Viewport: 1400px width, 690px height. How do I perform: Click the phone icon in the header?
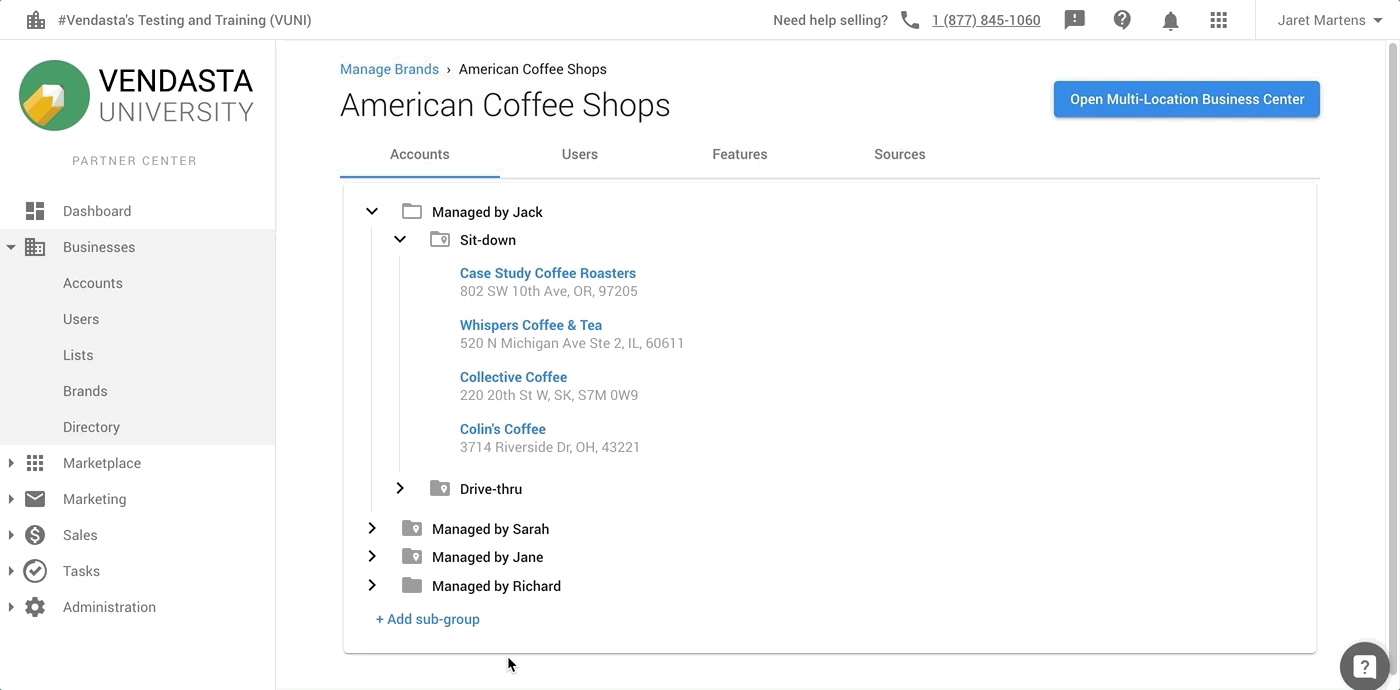[910, 20]
